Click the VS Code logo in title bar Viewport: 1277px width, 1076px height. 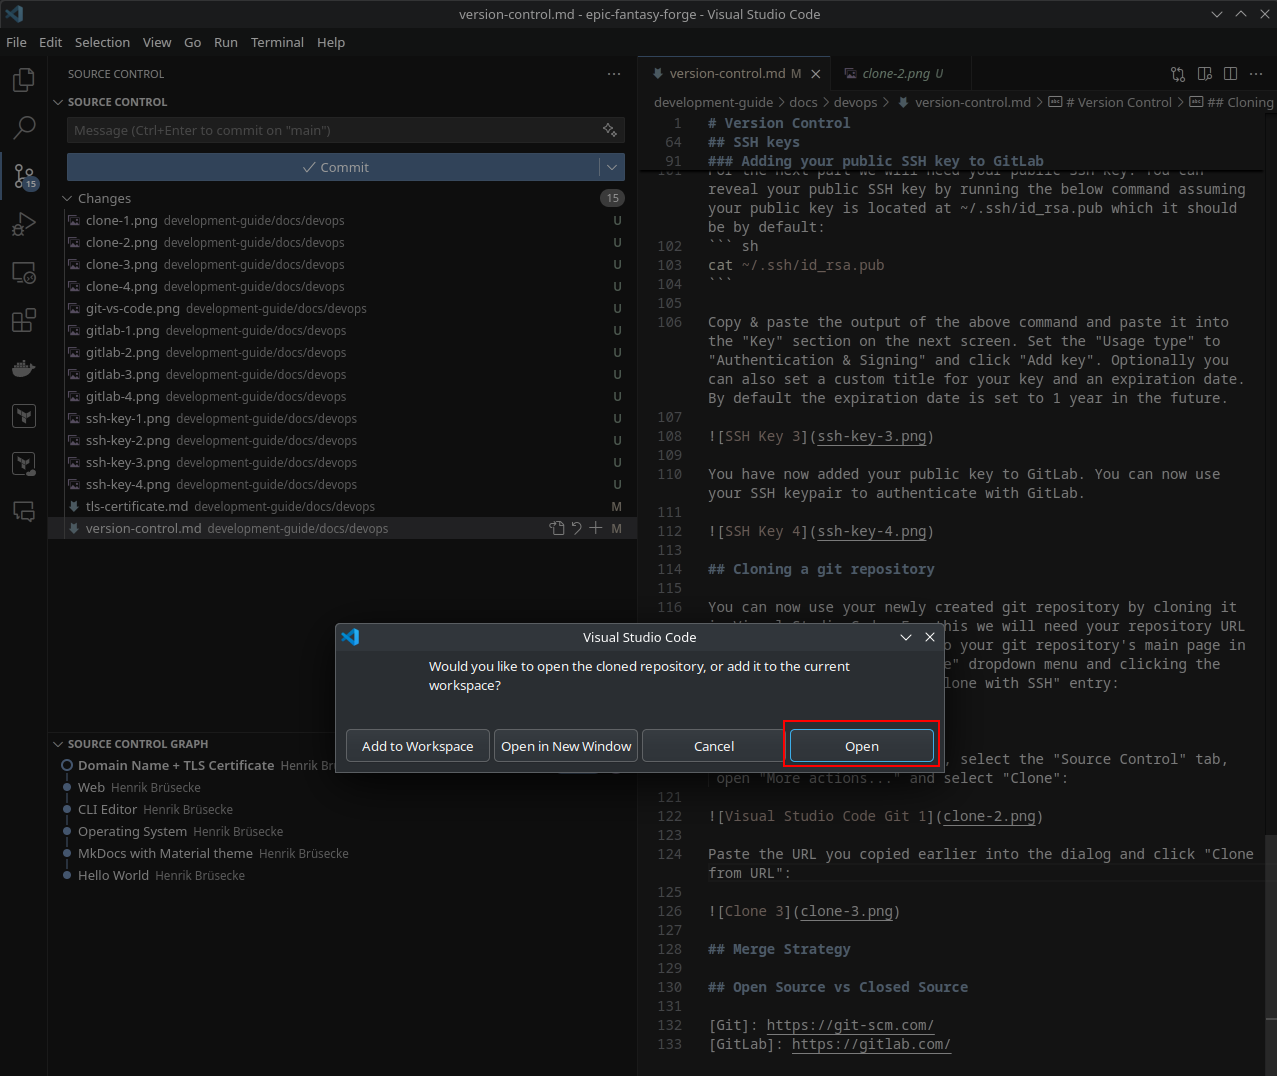(x=14, y=14)
